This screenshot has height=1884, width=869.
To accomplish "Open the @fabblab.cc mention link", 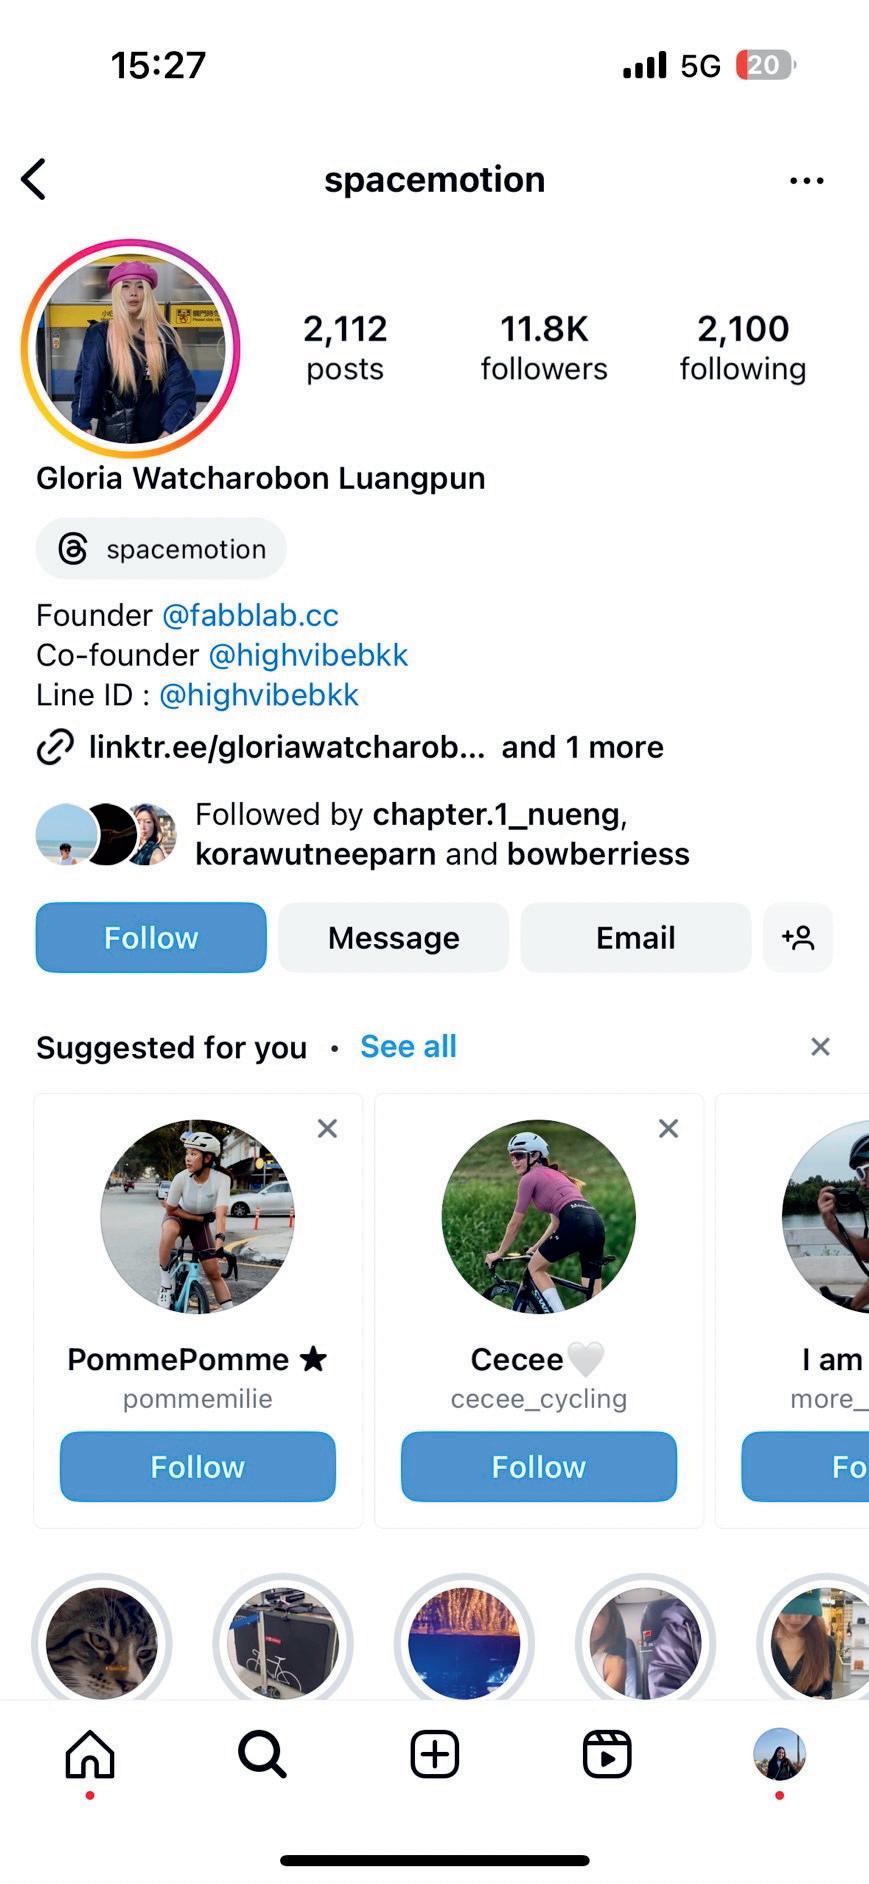I will point(250,615).
